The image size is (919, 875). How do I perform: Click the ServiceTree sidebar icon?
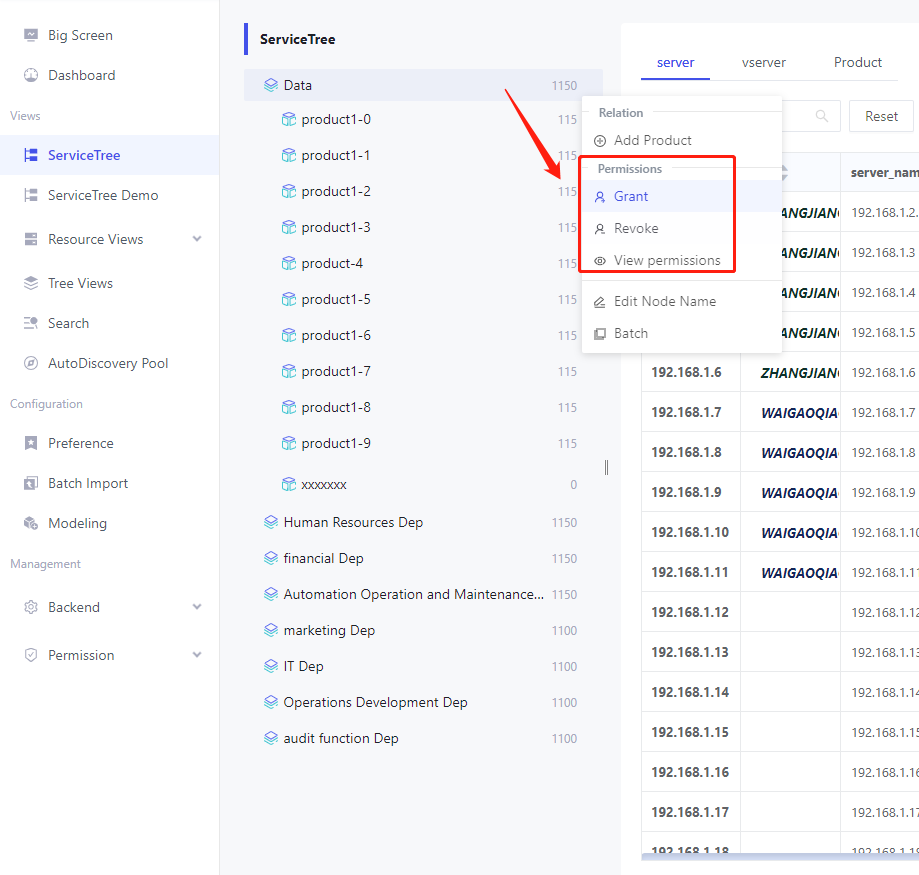(31, 155)
